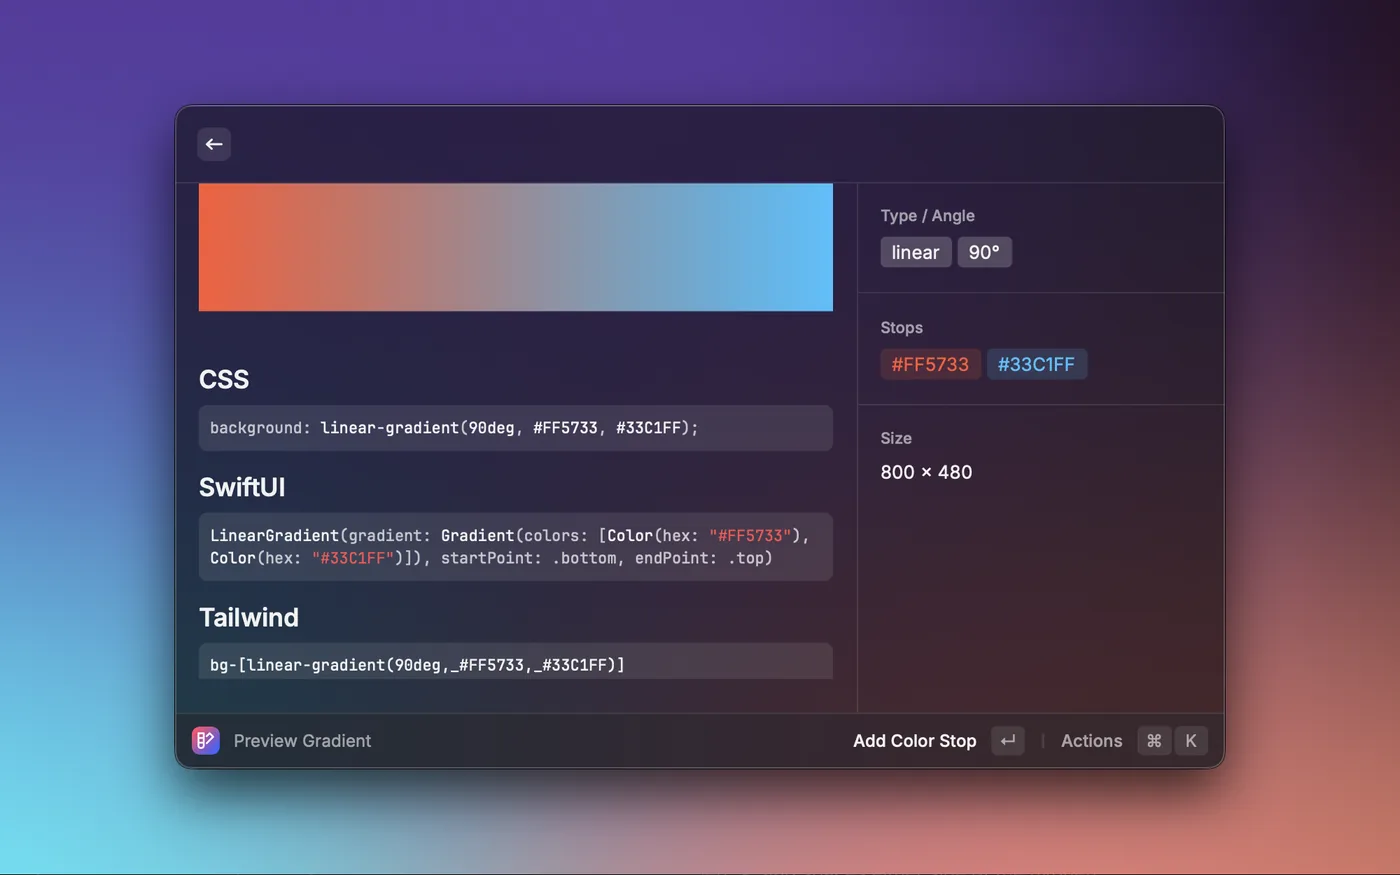Select the 90° angle tag
Screen dimensions: 1400x875
pyautogui.click(x=984, y=252)
